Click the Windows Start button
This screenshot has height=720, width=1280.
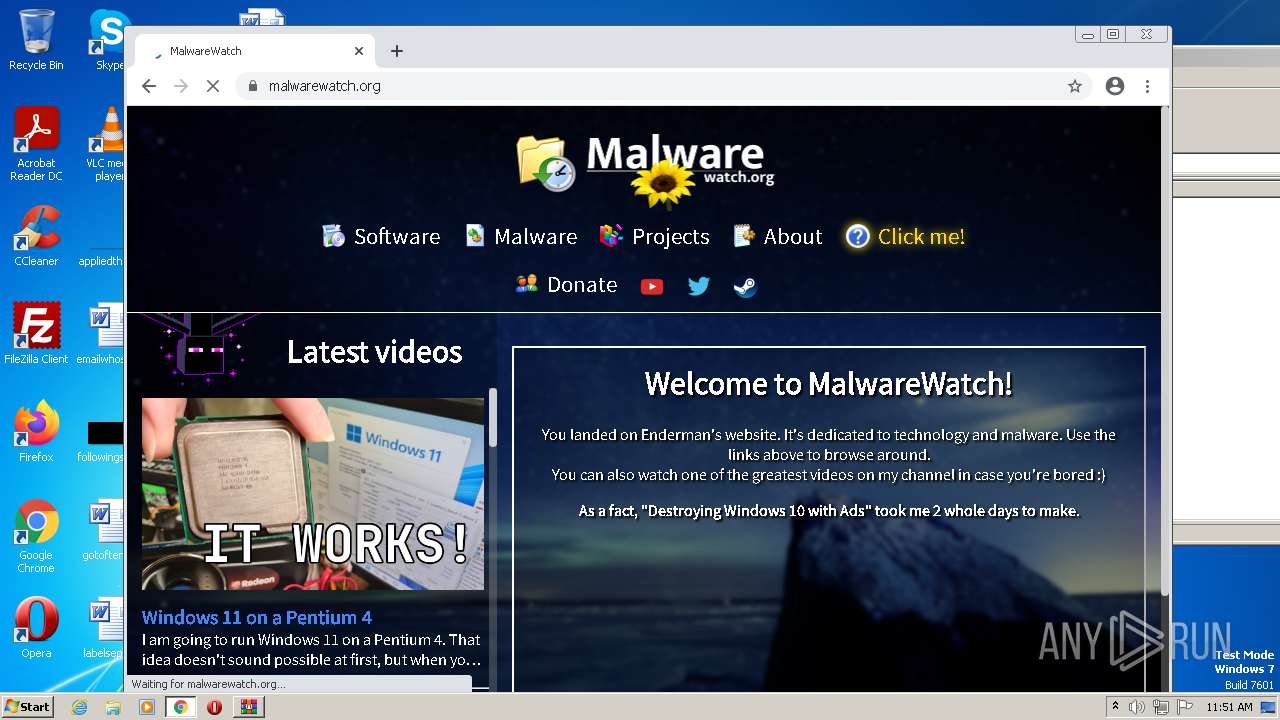27,707
